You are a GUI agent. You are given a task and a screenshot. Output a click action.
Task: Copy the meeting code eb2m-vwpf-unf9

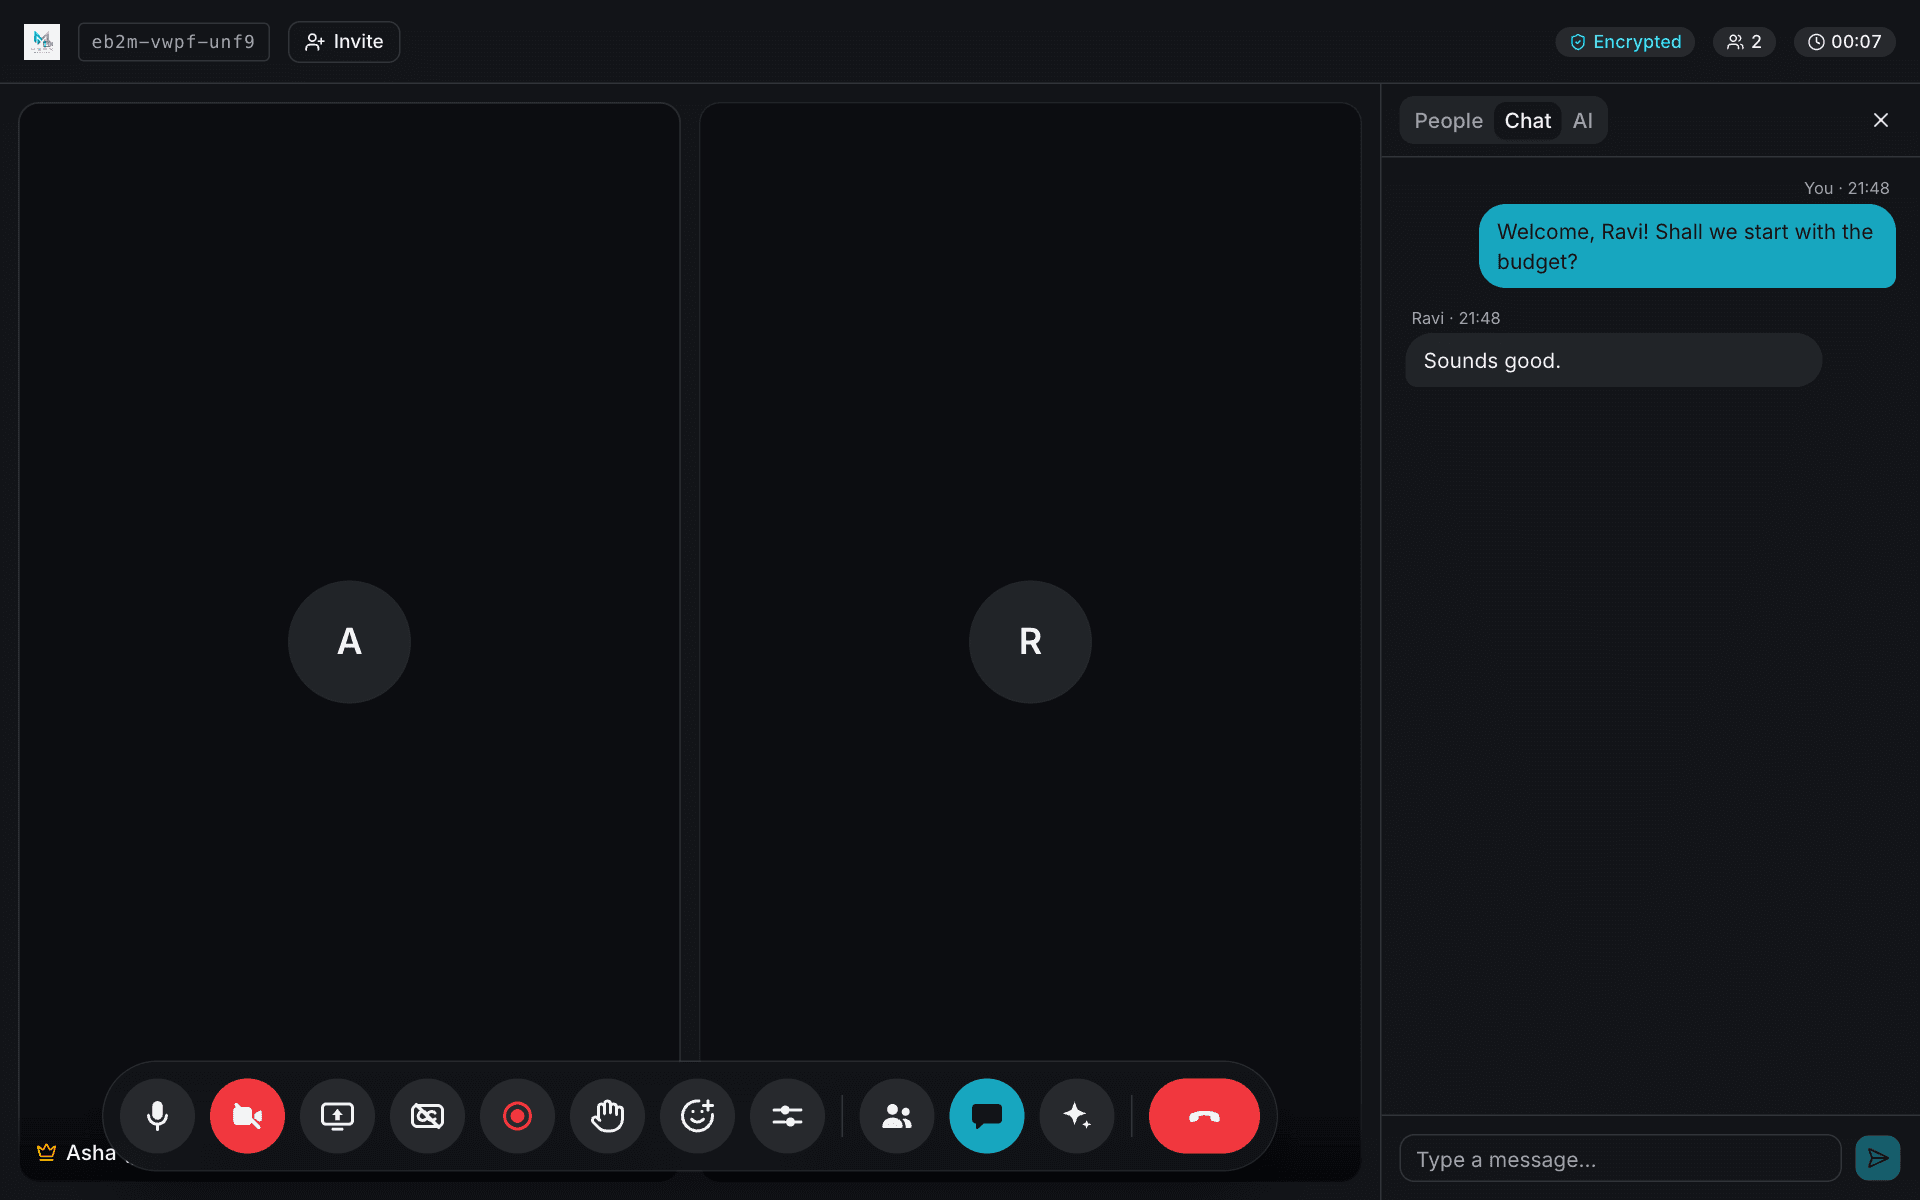tap(173, 42)
